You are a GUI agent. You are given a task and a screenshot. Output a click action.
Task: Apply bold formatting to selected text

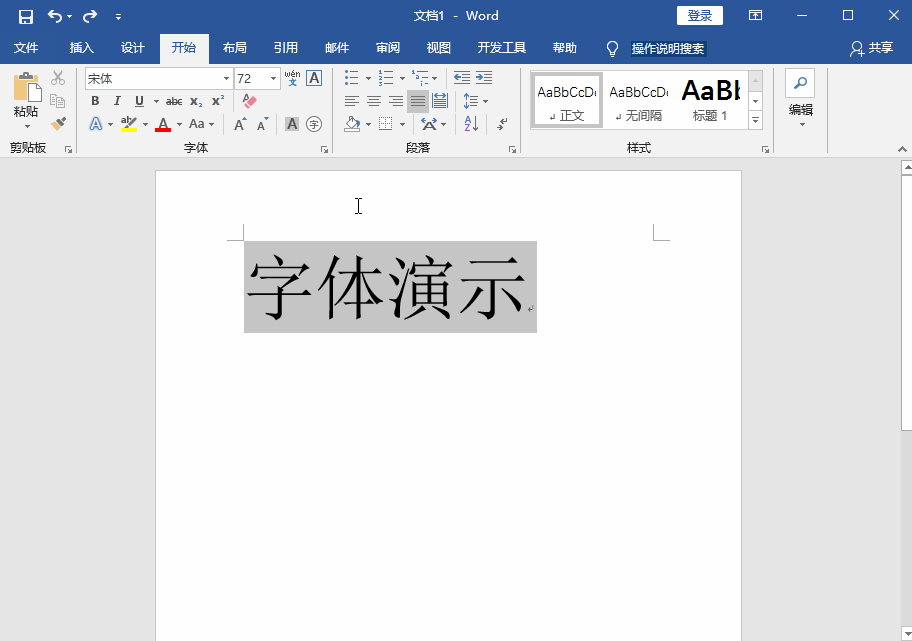pos(96,100)
